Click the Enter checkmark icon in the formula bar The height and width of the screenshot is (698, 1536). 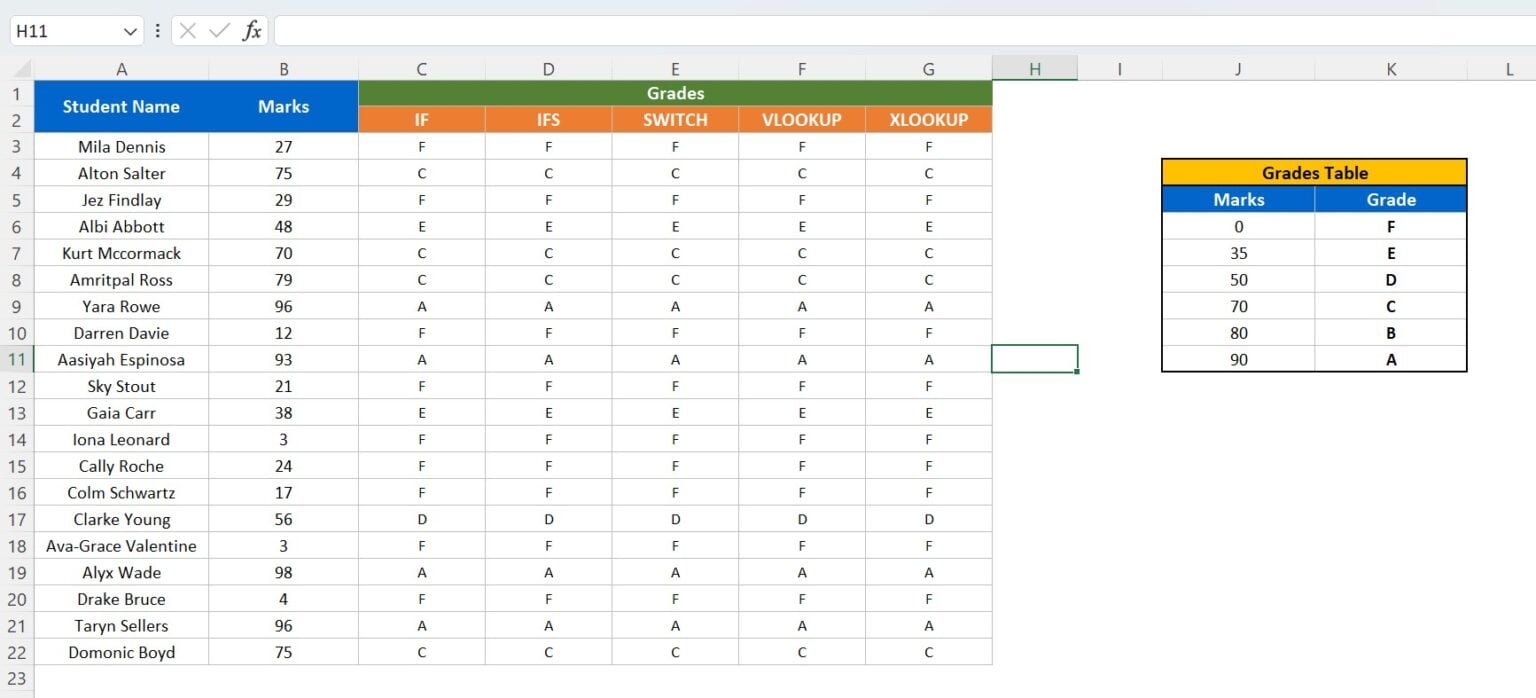pos(219,30)
